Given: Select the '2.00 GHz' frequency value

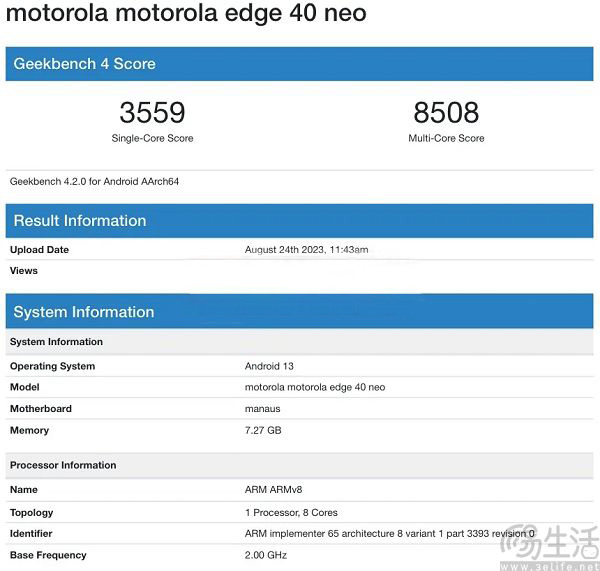Looking at the screenshot, I should point(266,555).
